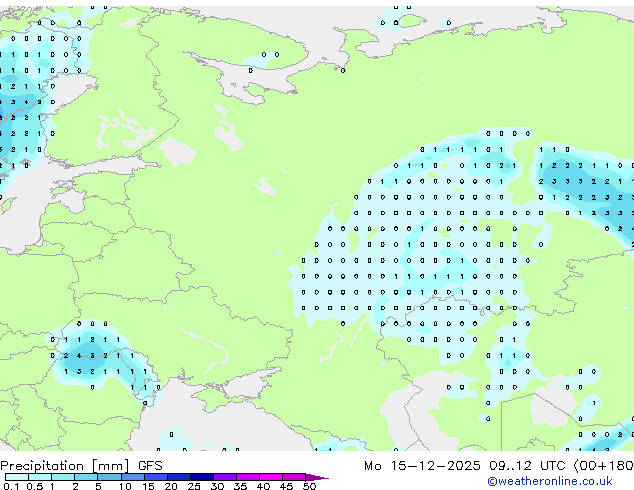Click the '09..12 UTC' forecast time text
Screen dimensions: 634x490
pos(527,466)
